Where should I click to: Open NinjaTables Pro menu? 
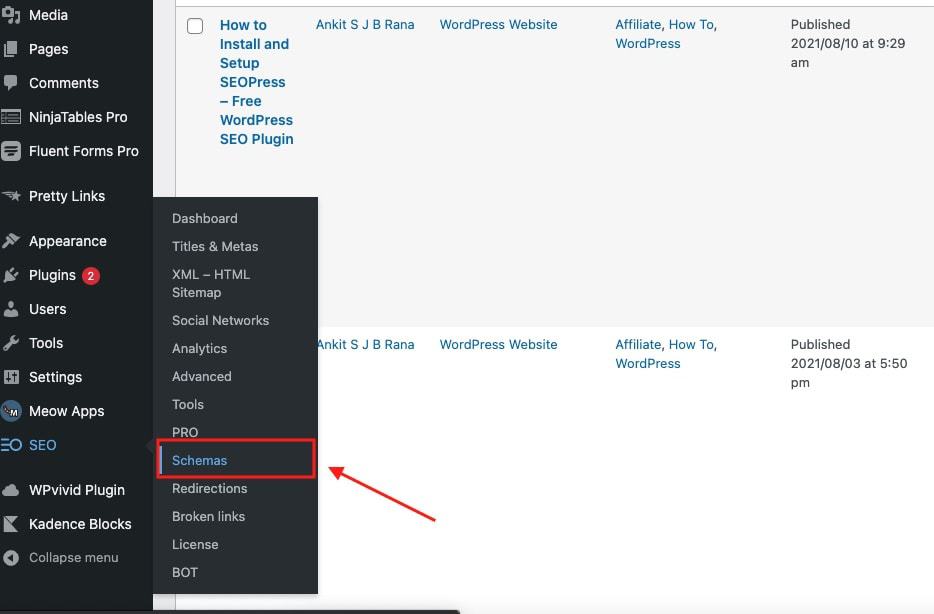point(76,117)
